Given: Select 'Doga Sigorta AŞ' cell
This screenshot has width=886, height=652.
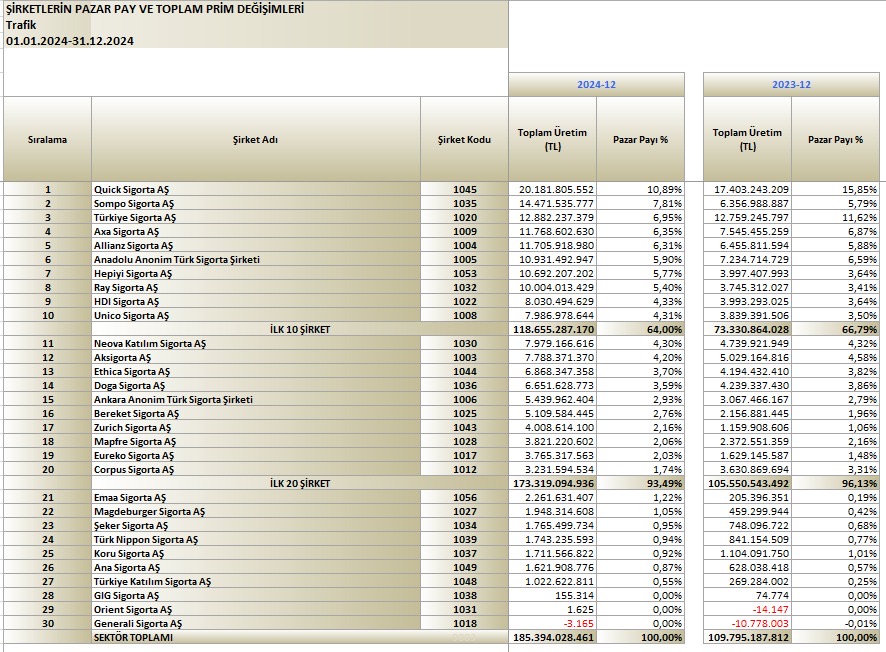Looking at the screenshot, I should (x=255, y=385).
